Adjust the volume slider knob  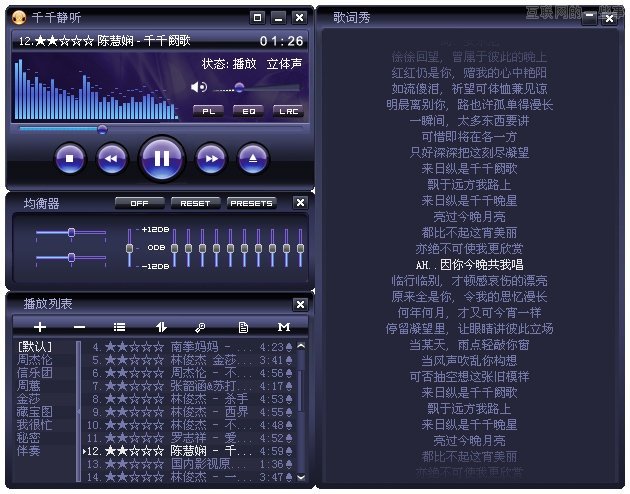(239, 87)
